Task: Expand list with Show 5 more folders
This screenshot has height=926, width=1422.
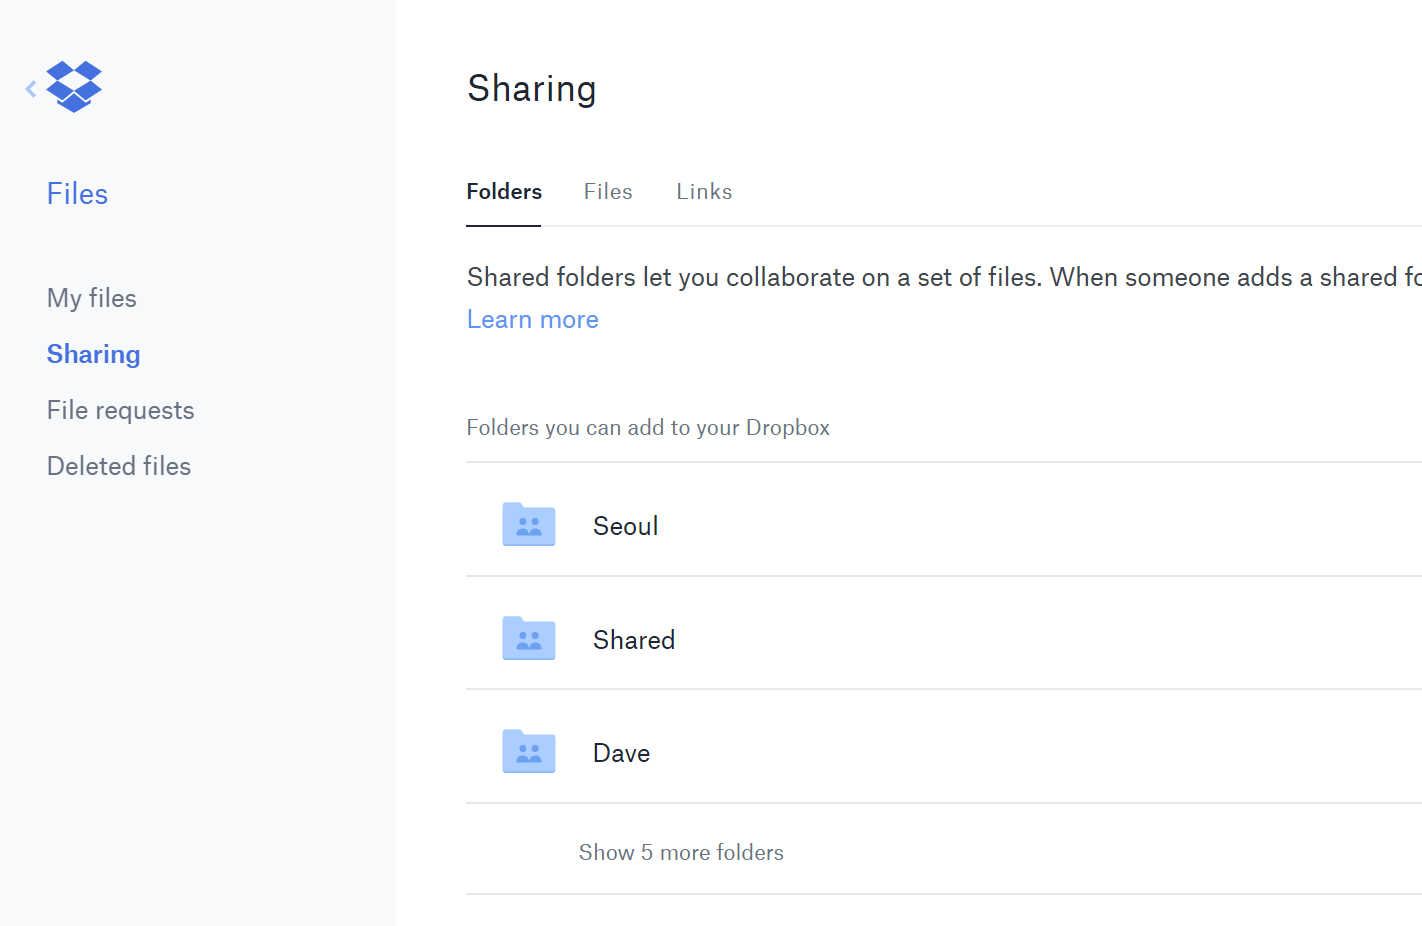Action: [x=681, y=852]
